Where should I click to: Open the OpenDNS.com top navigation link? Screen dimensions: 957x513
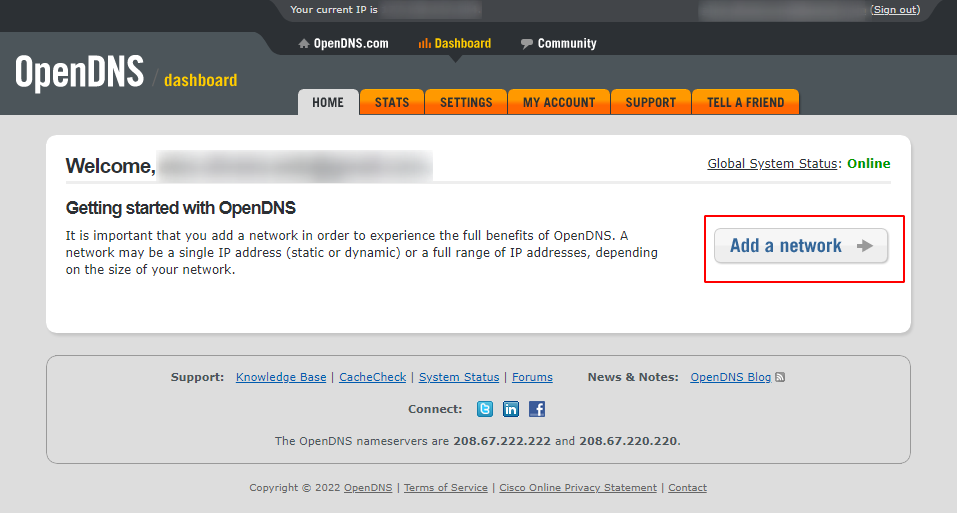pyautogui.click(x=351, y=43)
